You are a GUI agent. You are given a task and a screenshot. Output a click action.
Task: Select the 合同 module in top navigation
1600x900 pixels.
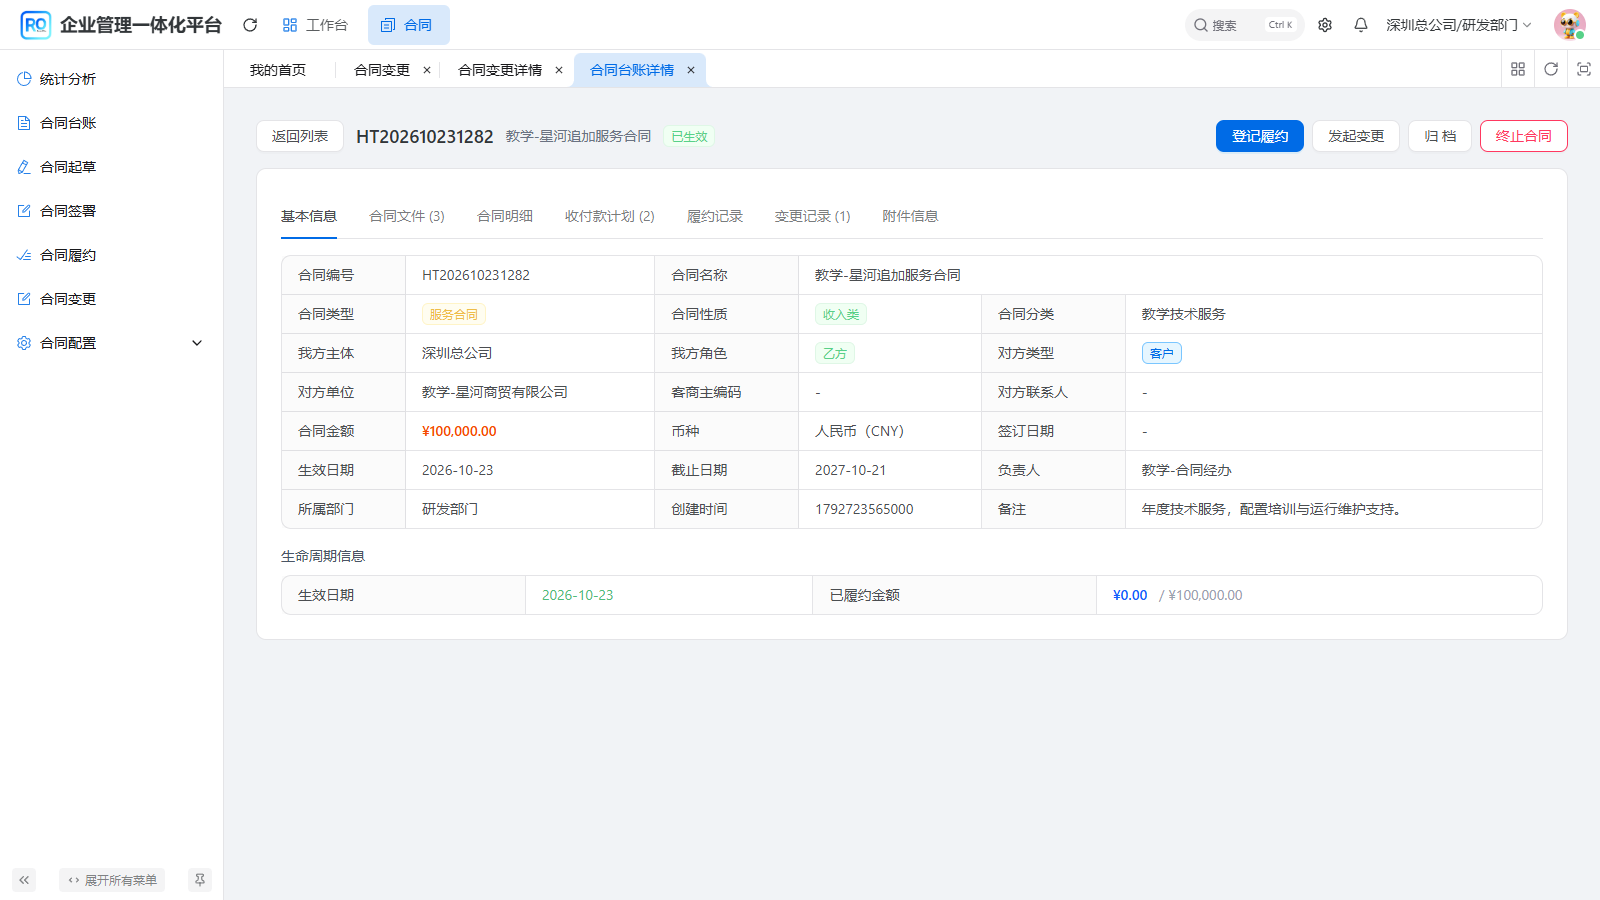coord(408,25)
